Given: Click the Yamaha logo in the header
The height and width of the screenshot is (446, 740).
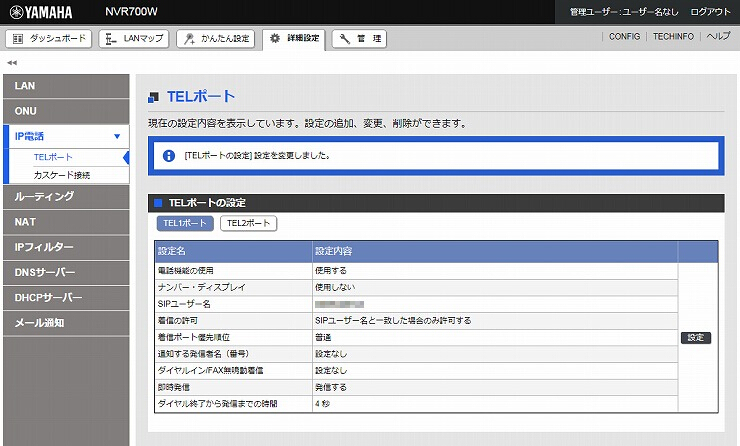Looking at the screenshot, I should click(41, 12).
